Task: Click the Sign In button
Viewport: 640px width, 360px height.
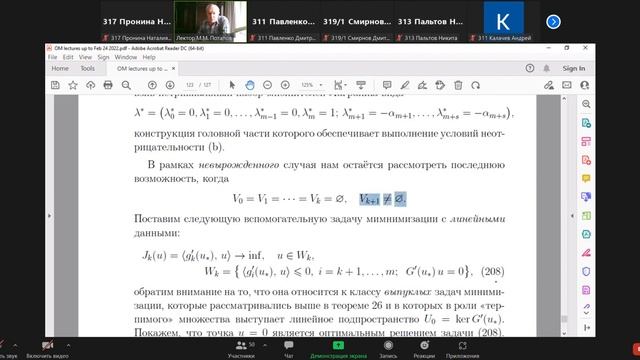Action: point(573,68)
